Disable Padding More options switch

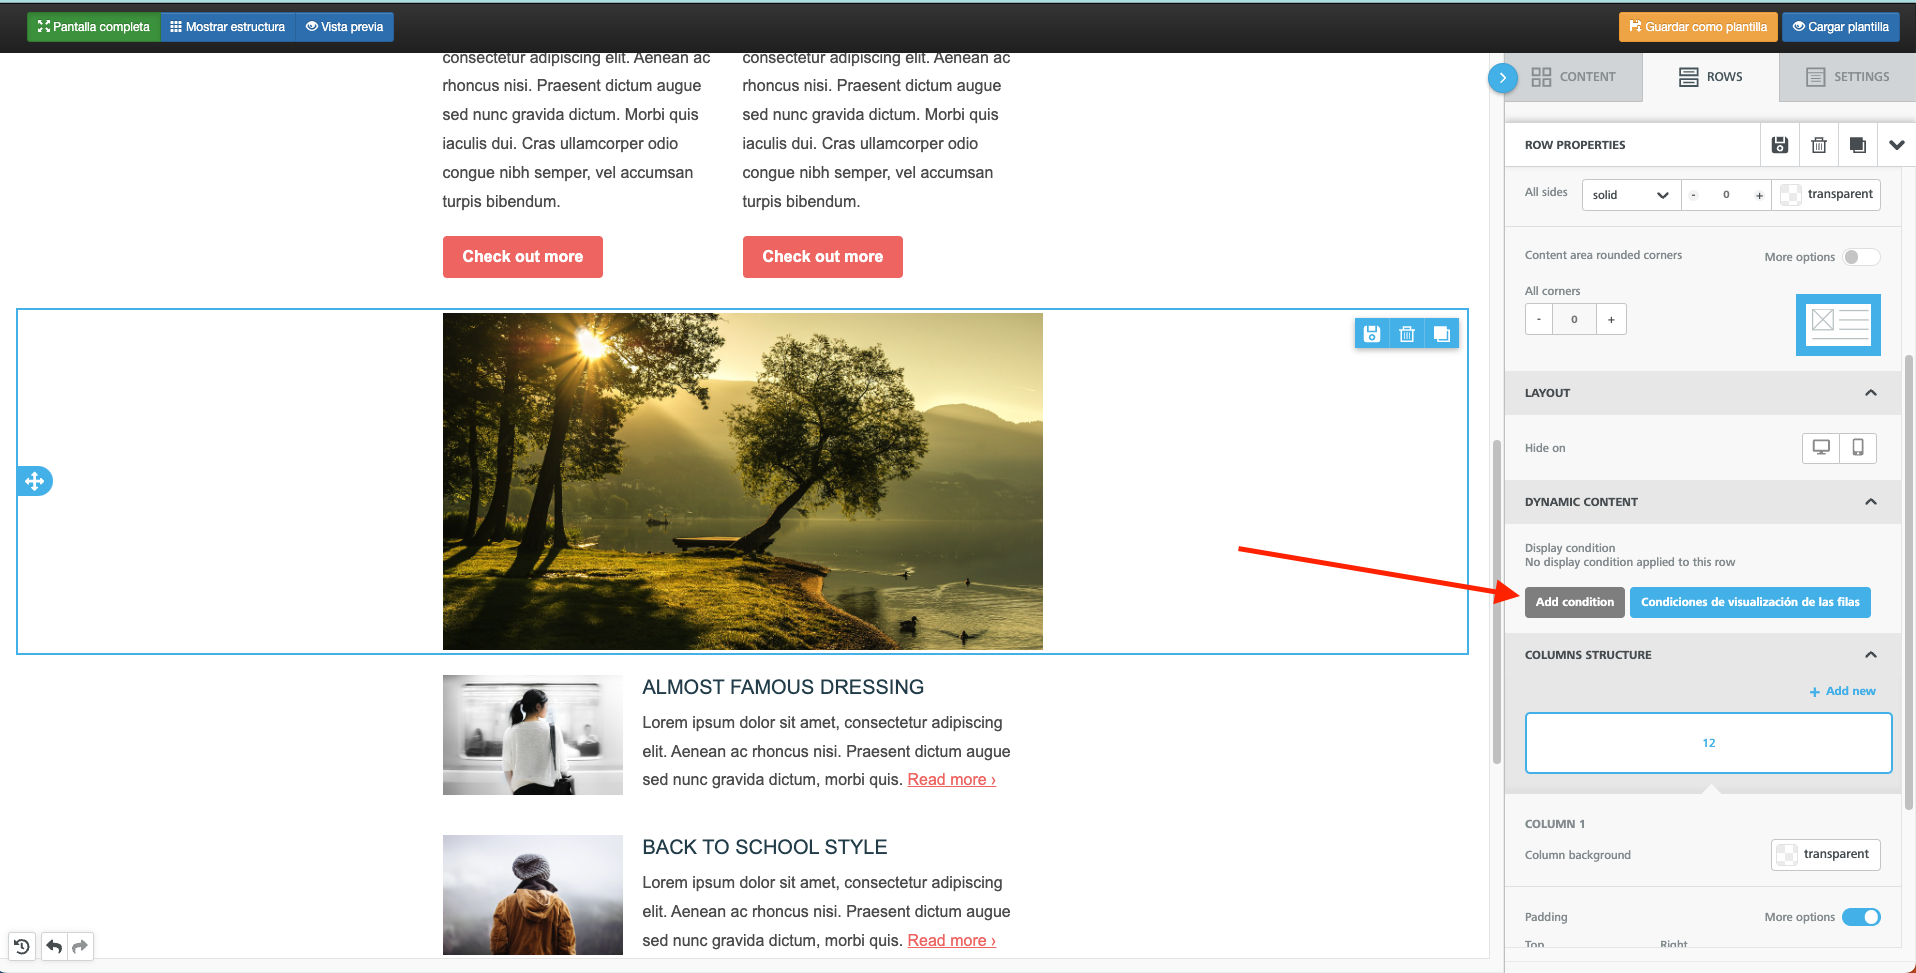point(1860,917)
